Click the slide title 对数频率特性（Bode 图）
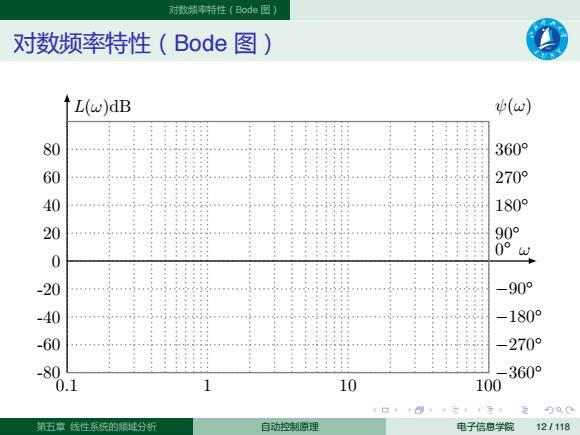580x435 pixels. click(143, 43)
